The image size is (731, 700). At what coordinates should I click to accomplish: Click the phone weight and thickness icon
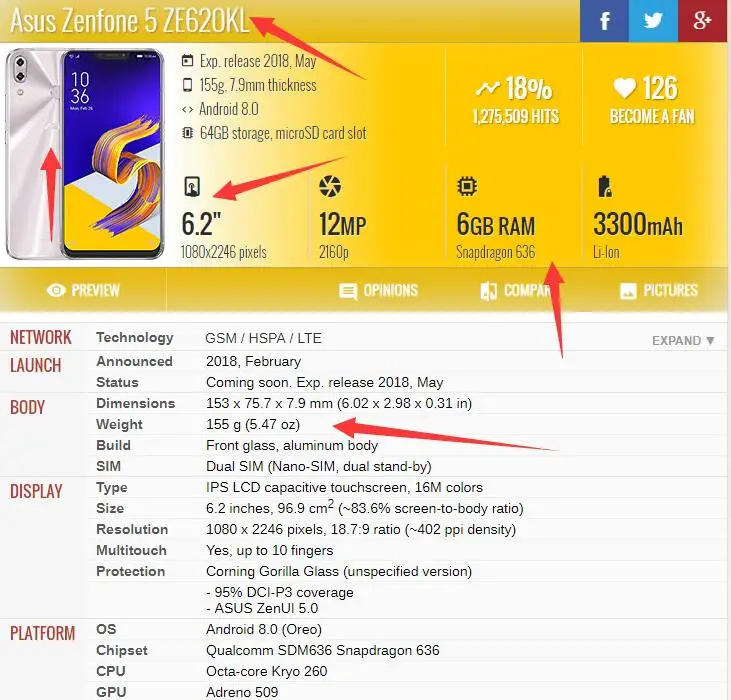coord(187,85)
